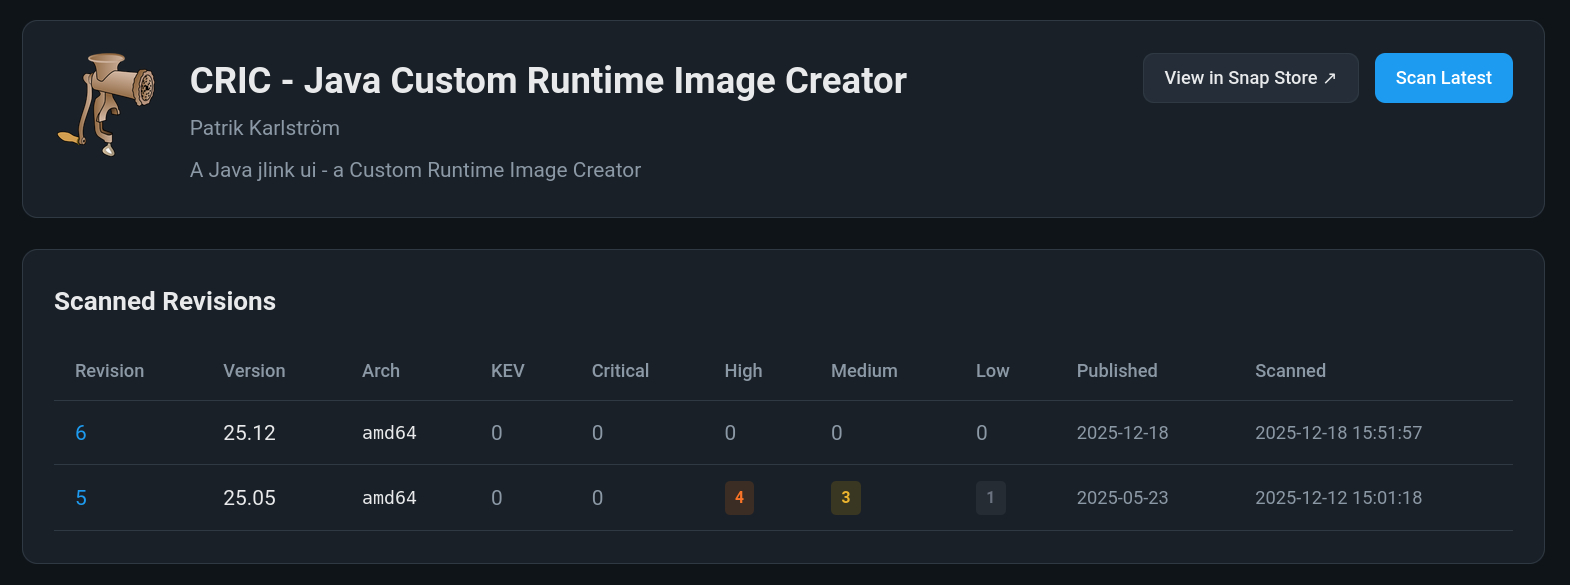Open revision 5 details
This screenshot has height=585, width=1570.
[x=81, y=498]
